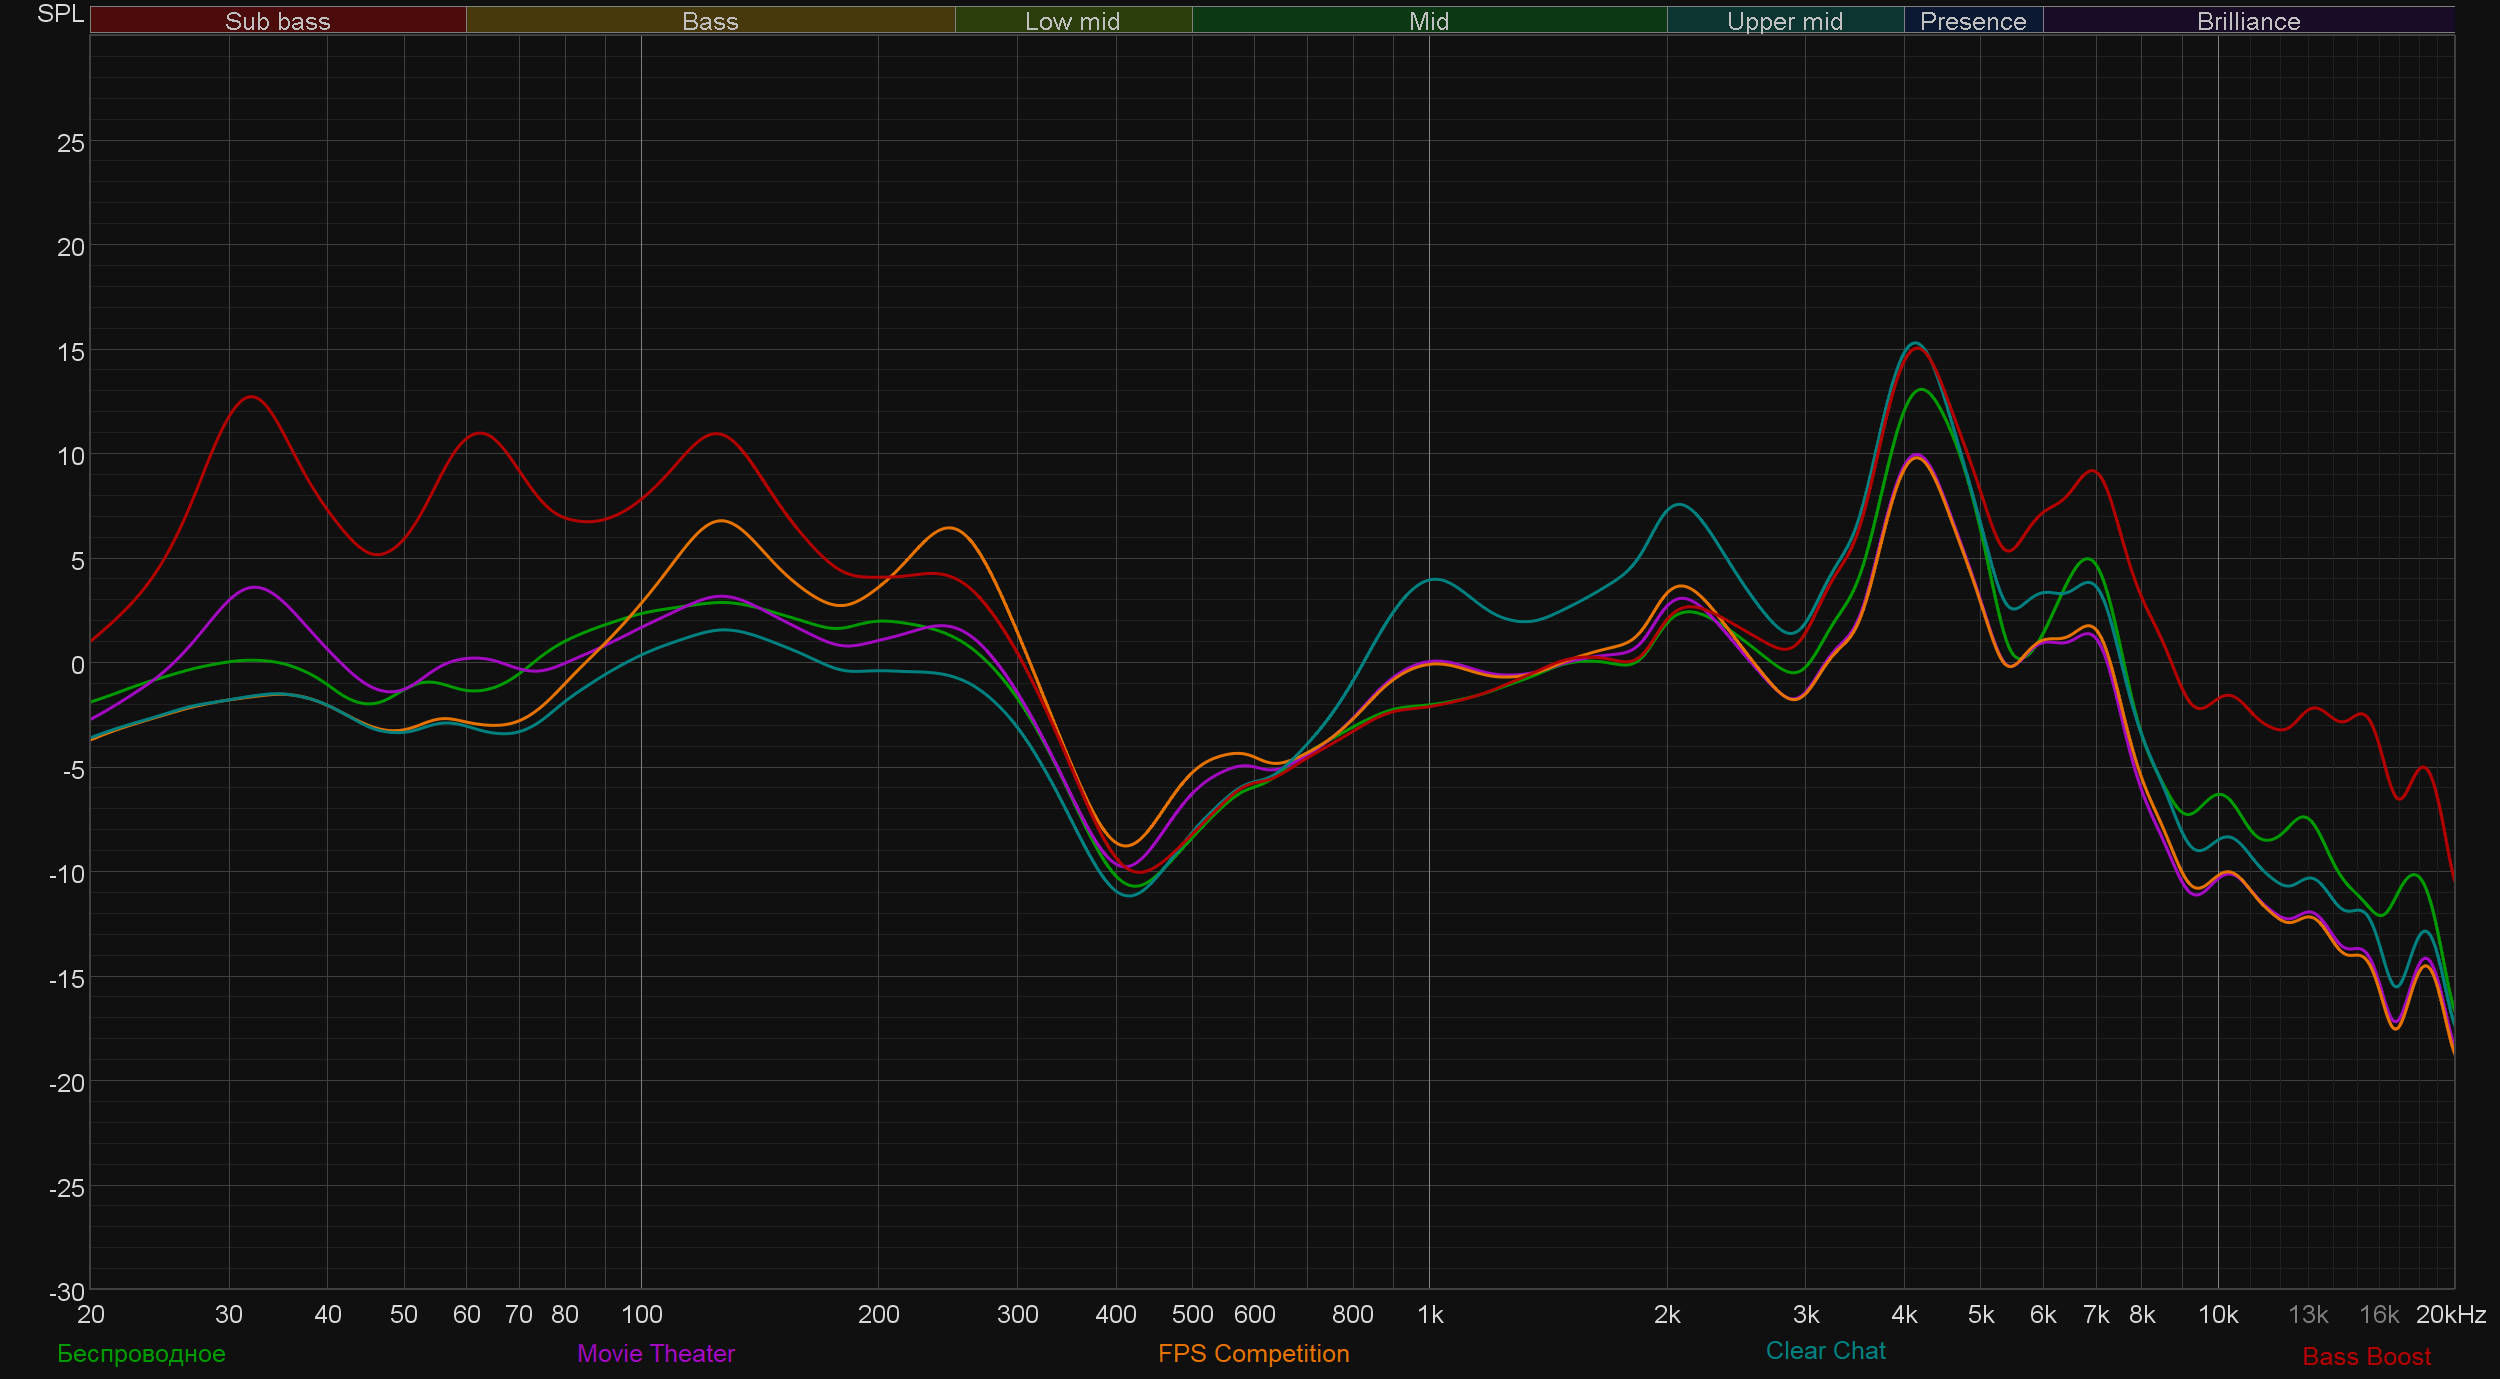This screenshot has height=1379, width=2500.
Task: Click the Brilliance band header
Action: [x=2248, y=21]
